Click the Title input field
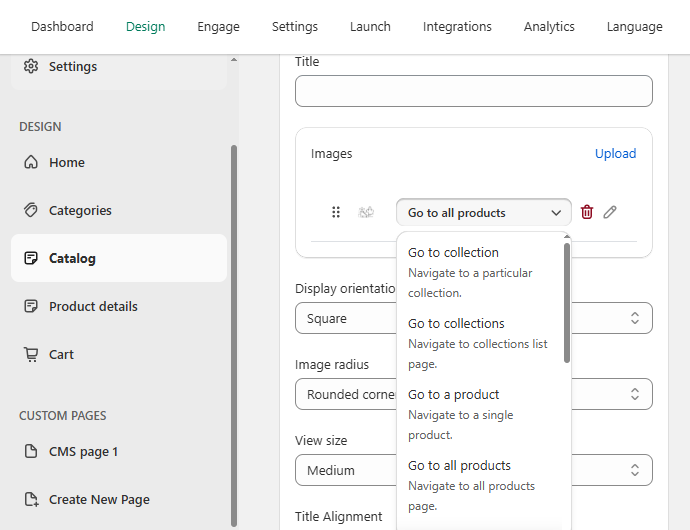This screenshot has width=690, height=530. [x=473, y=91]
